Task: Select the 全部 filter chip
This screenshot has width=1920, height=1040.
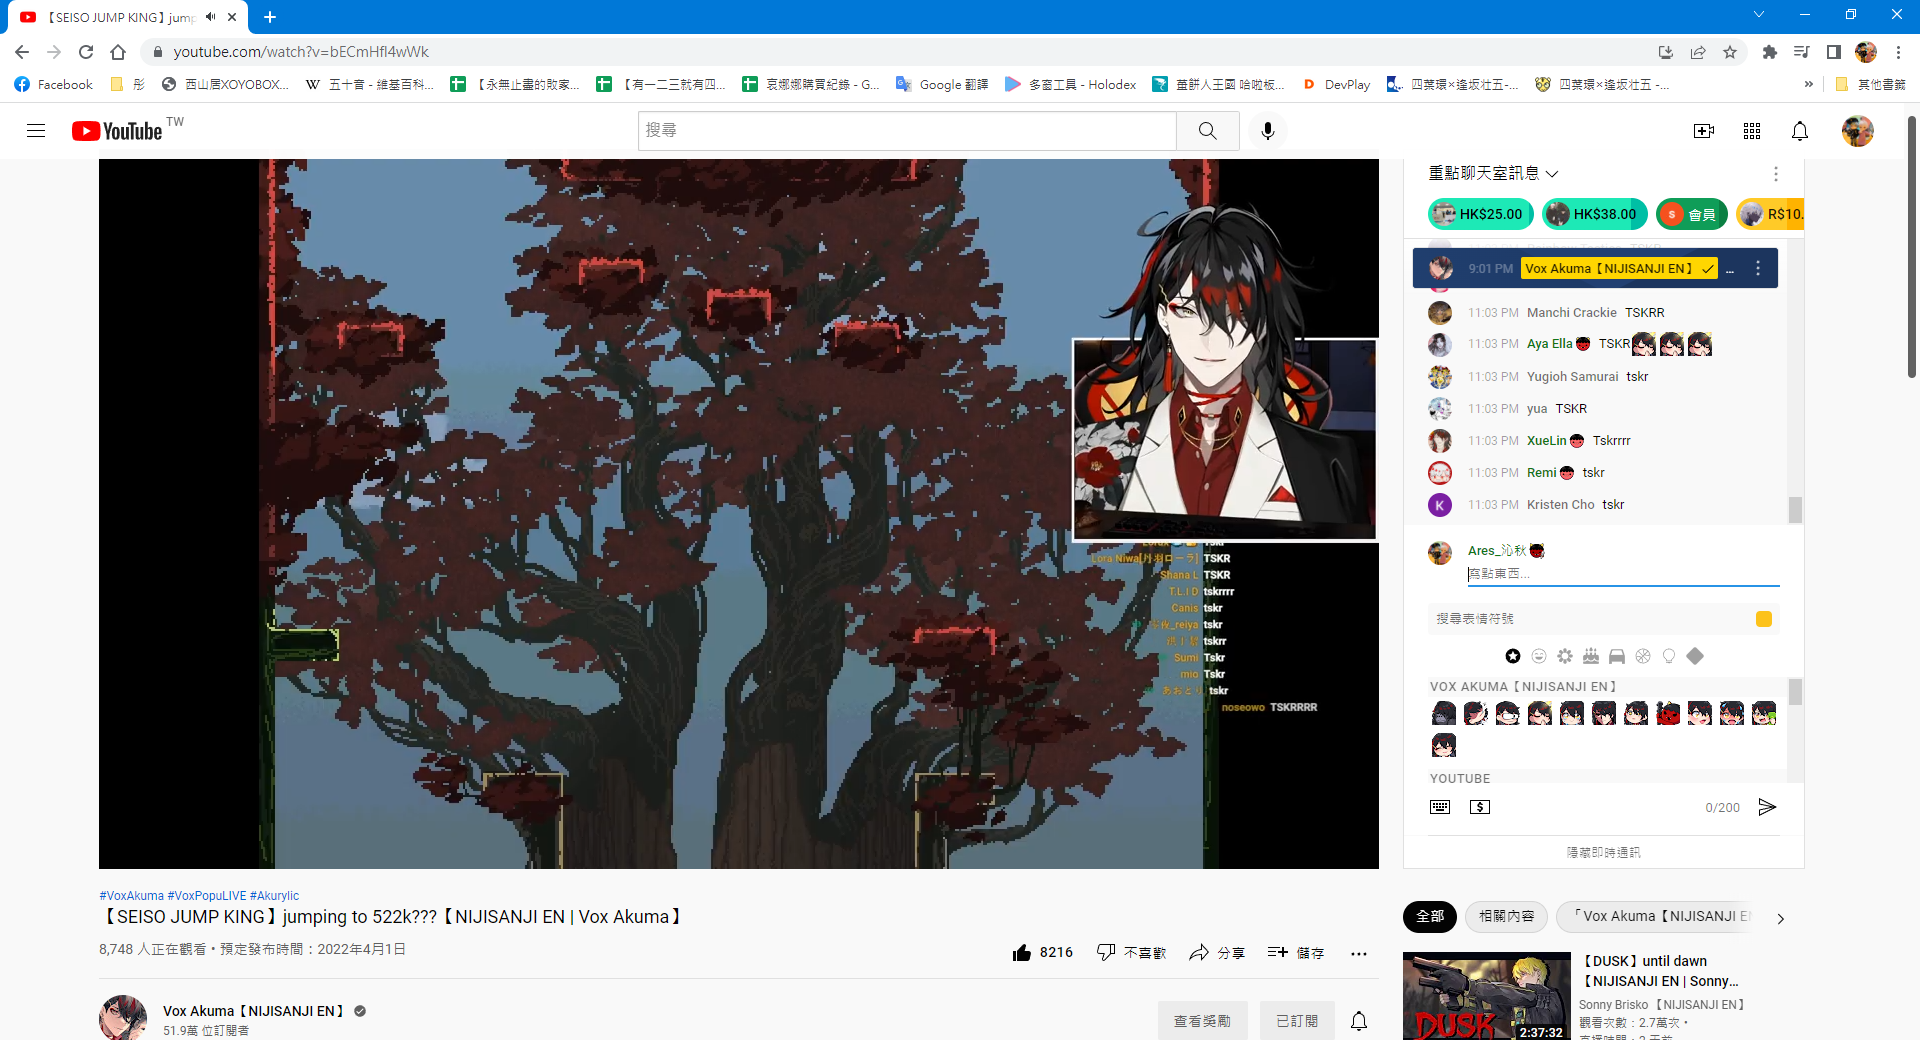Action: coord(1430,917)
